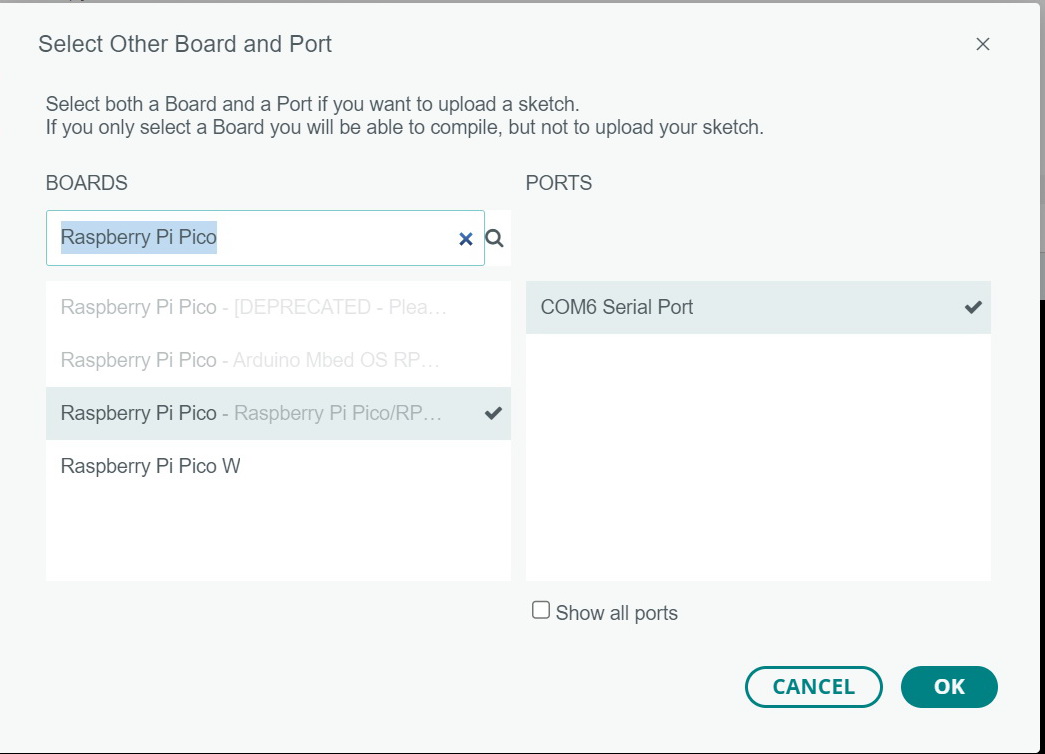This screenshot has height=754, width=1045.
Task: Pick the Raspberry Pi Pico W board
Action: (x=279, y=466)
